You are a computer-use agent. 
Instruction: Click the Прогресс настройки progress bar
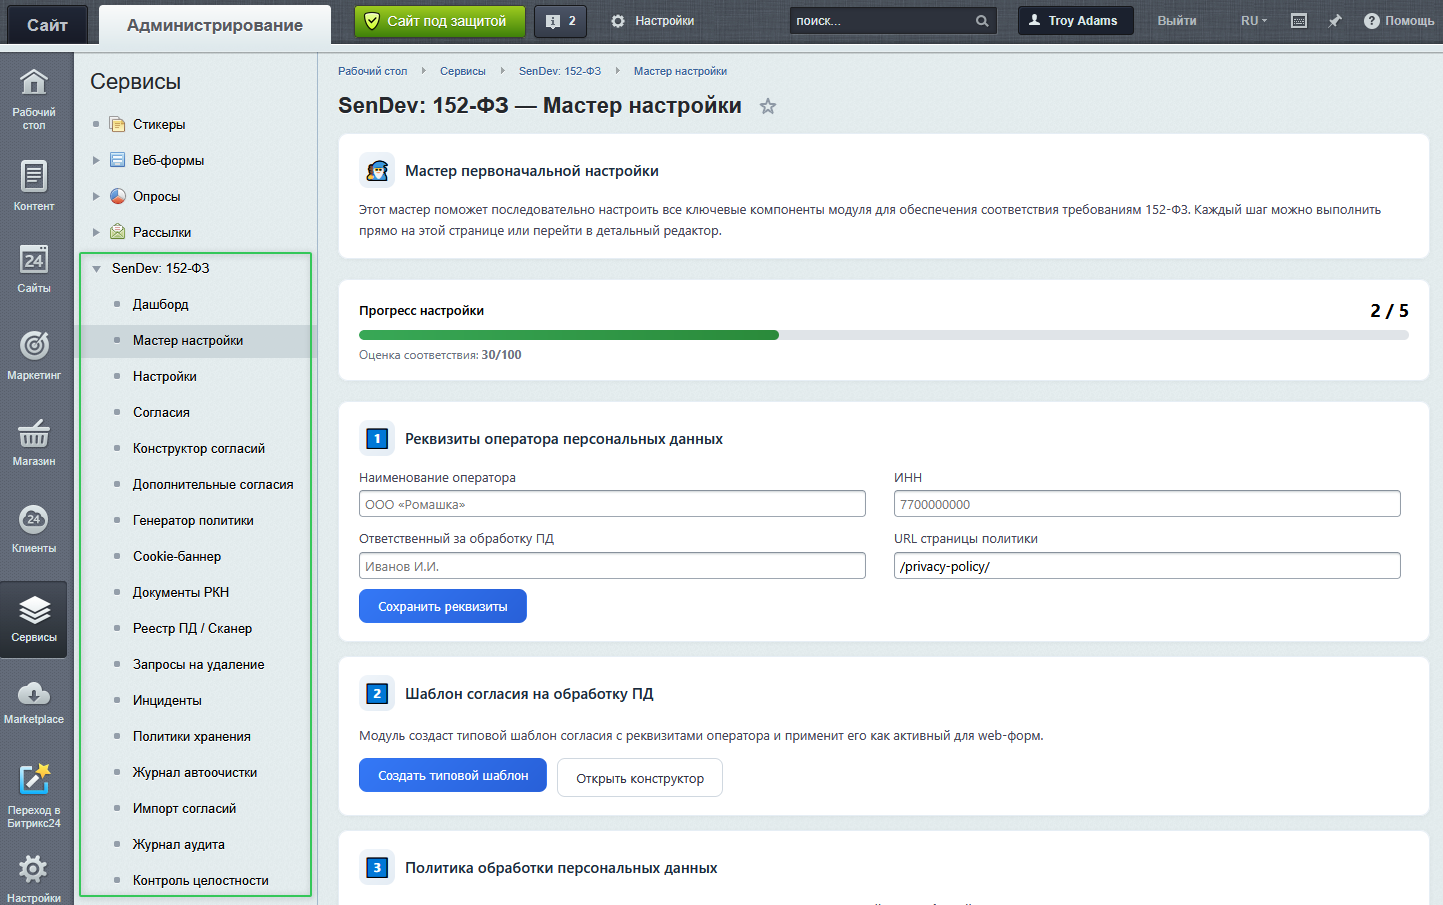[884, 335]
